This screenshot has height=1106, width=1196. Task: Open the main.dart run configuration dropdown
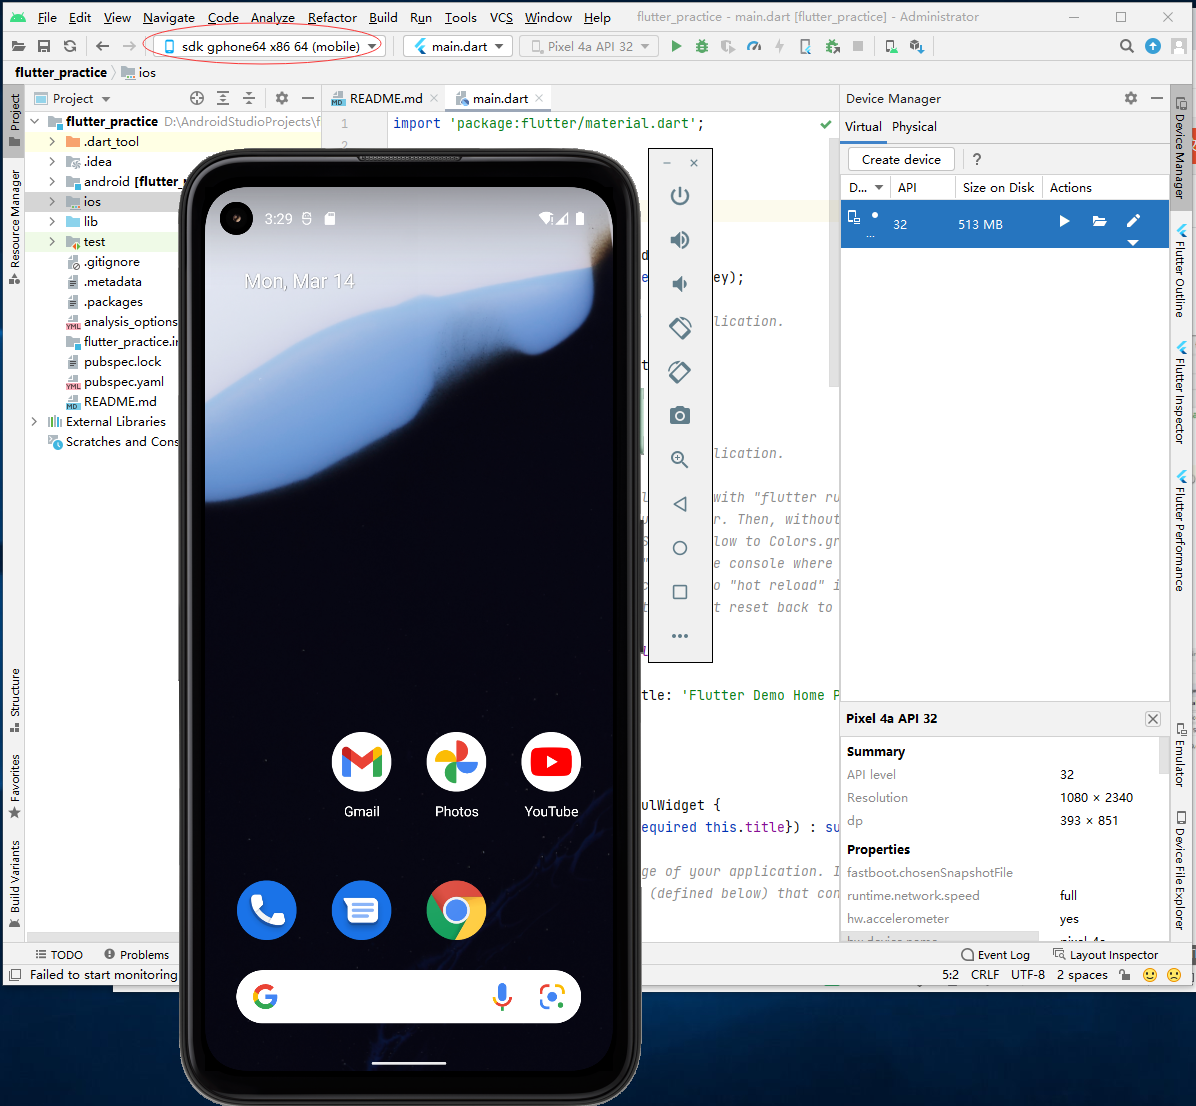pyautogui.click(x=459, y=47)
